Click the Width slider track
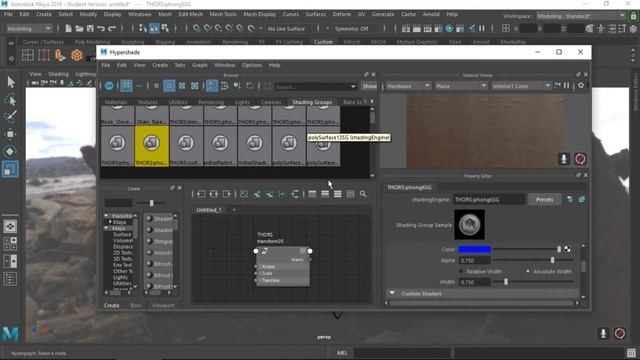640x360 pixels. click(533, 282)
